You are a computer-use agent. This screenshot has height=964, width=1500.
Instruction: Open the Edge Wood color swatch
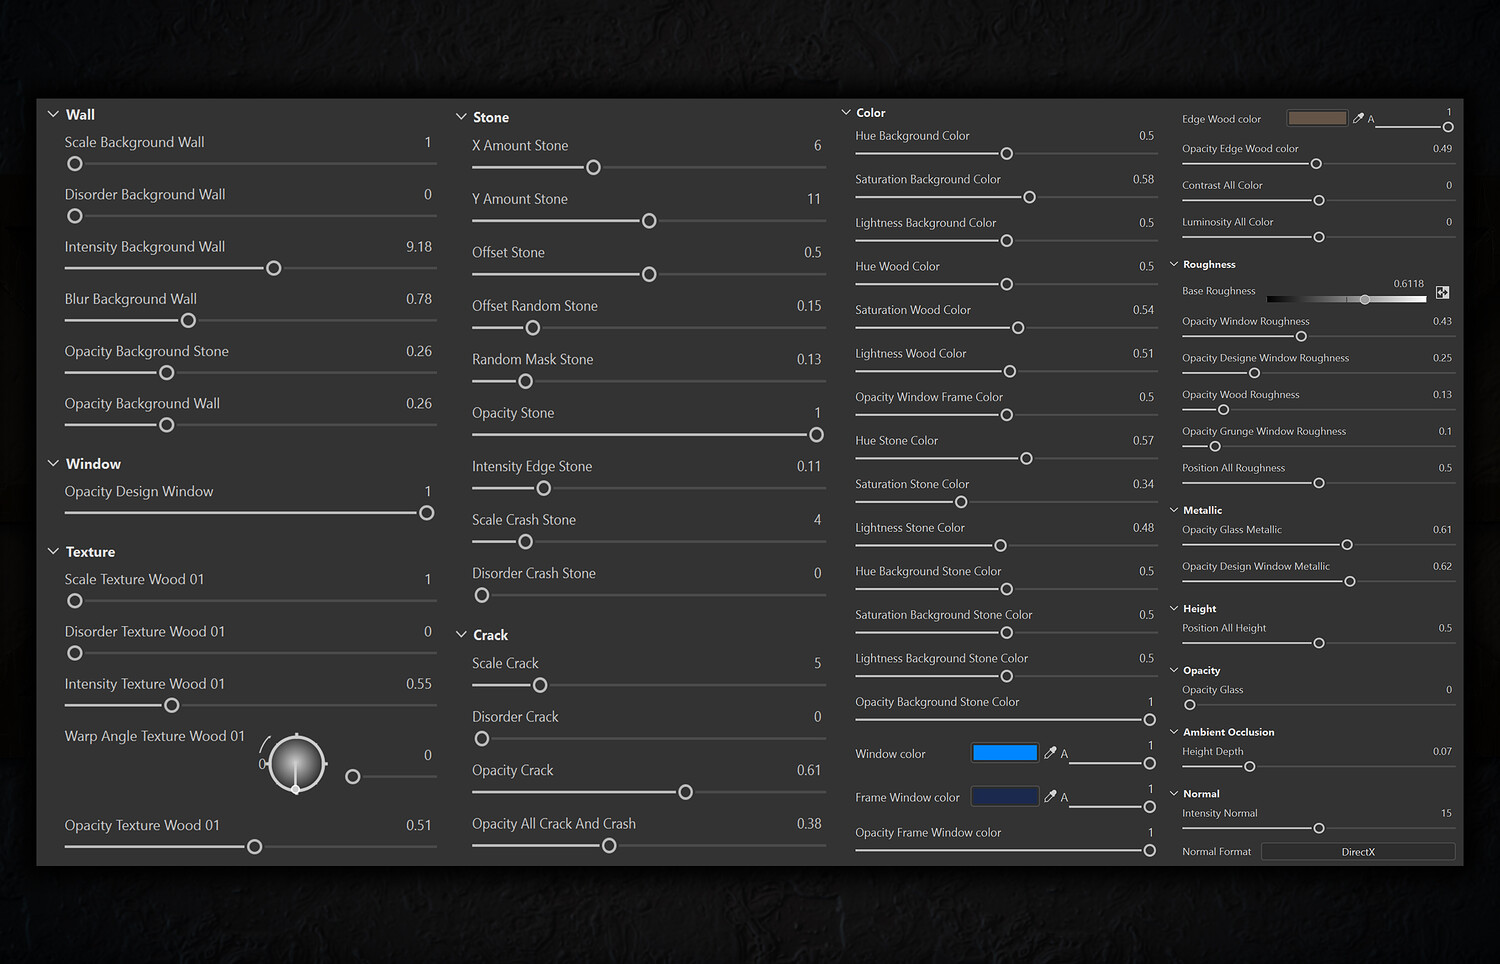coord(1316,118)
